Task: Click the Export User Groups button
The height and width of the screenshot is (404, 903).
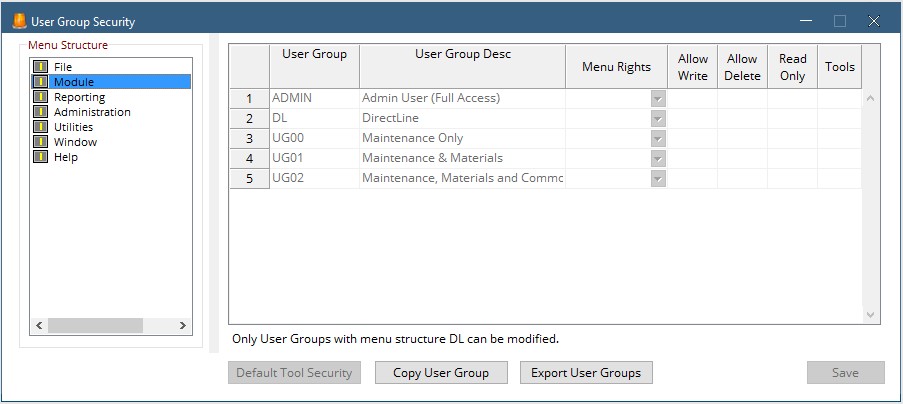Action: click(x=586, y=373)
